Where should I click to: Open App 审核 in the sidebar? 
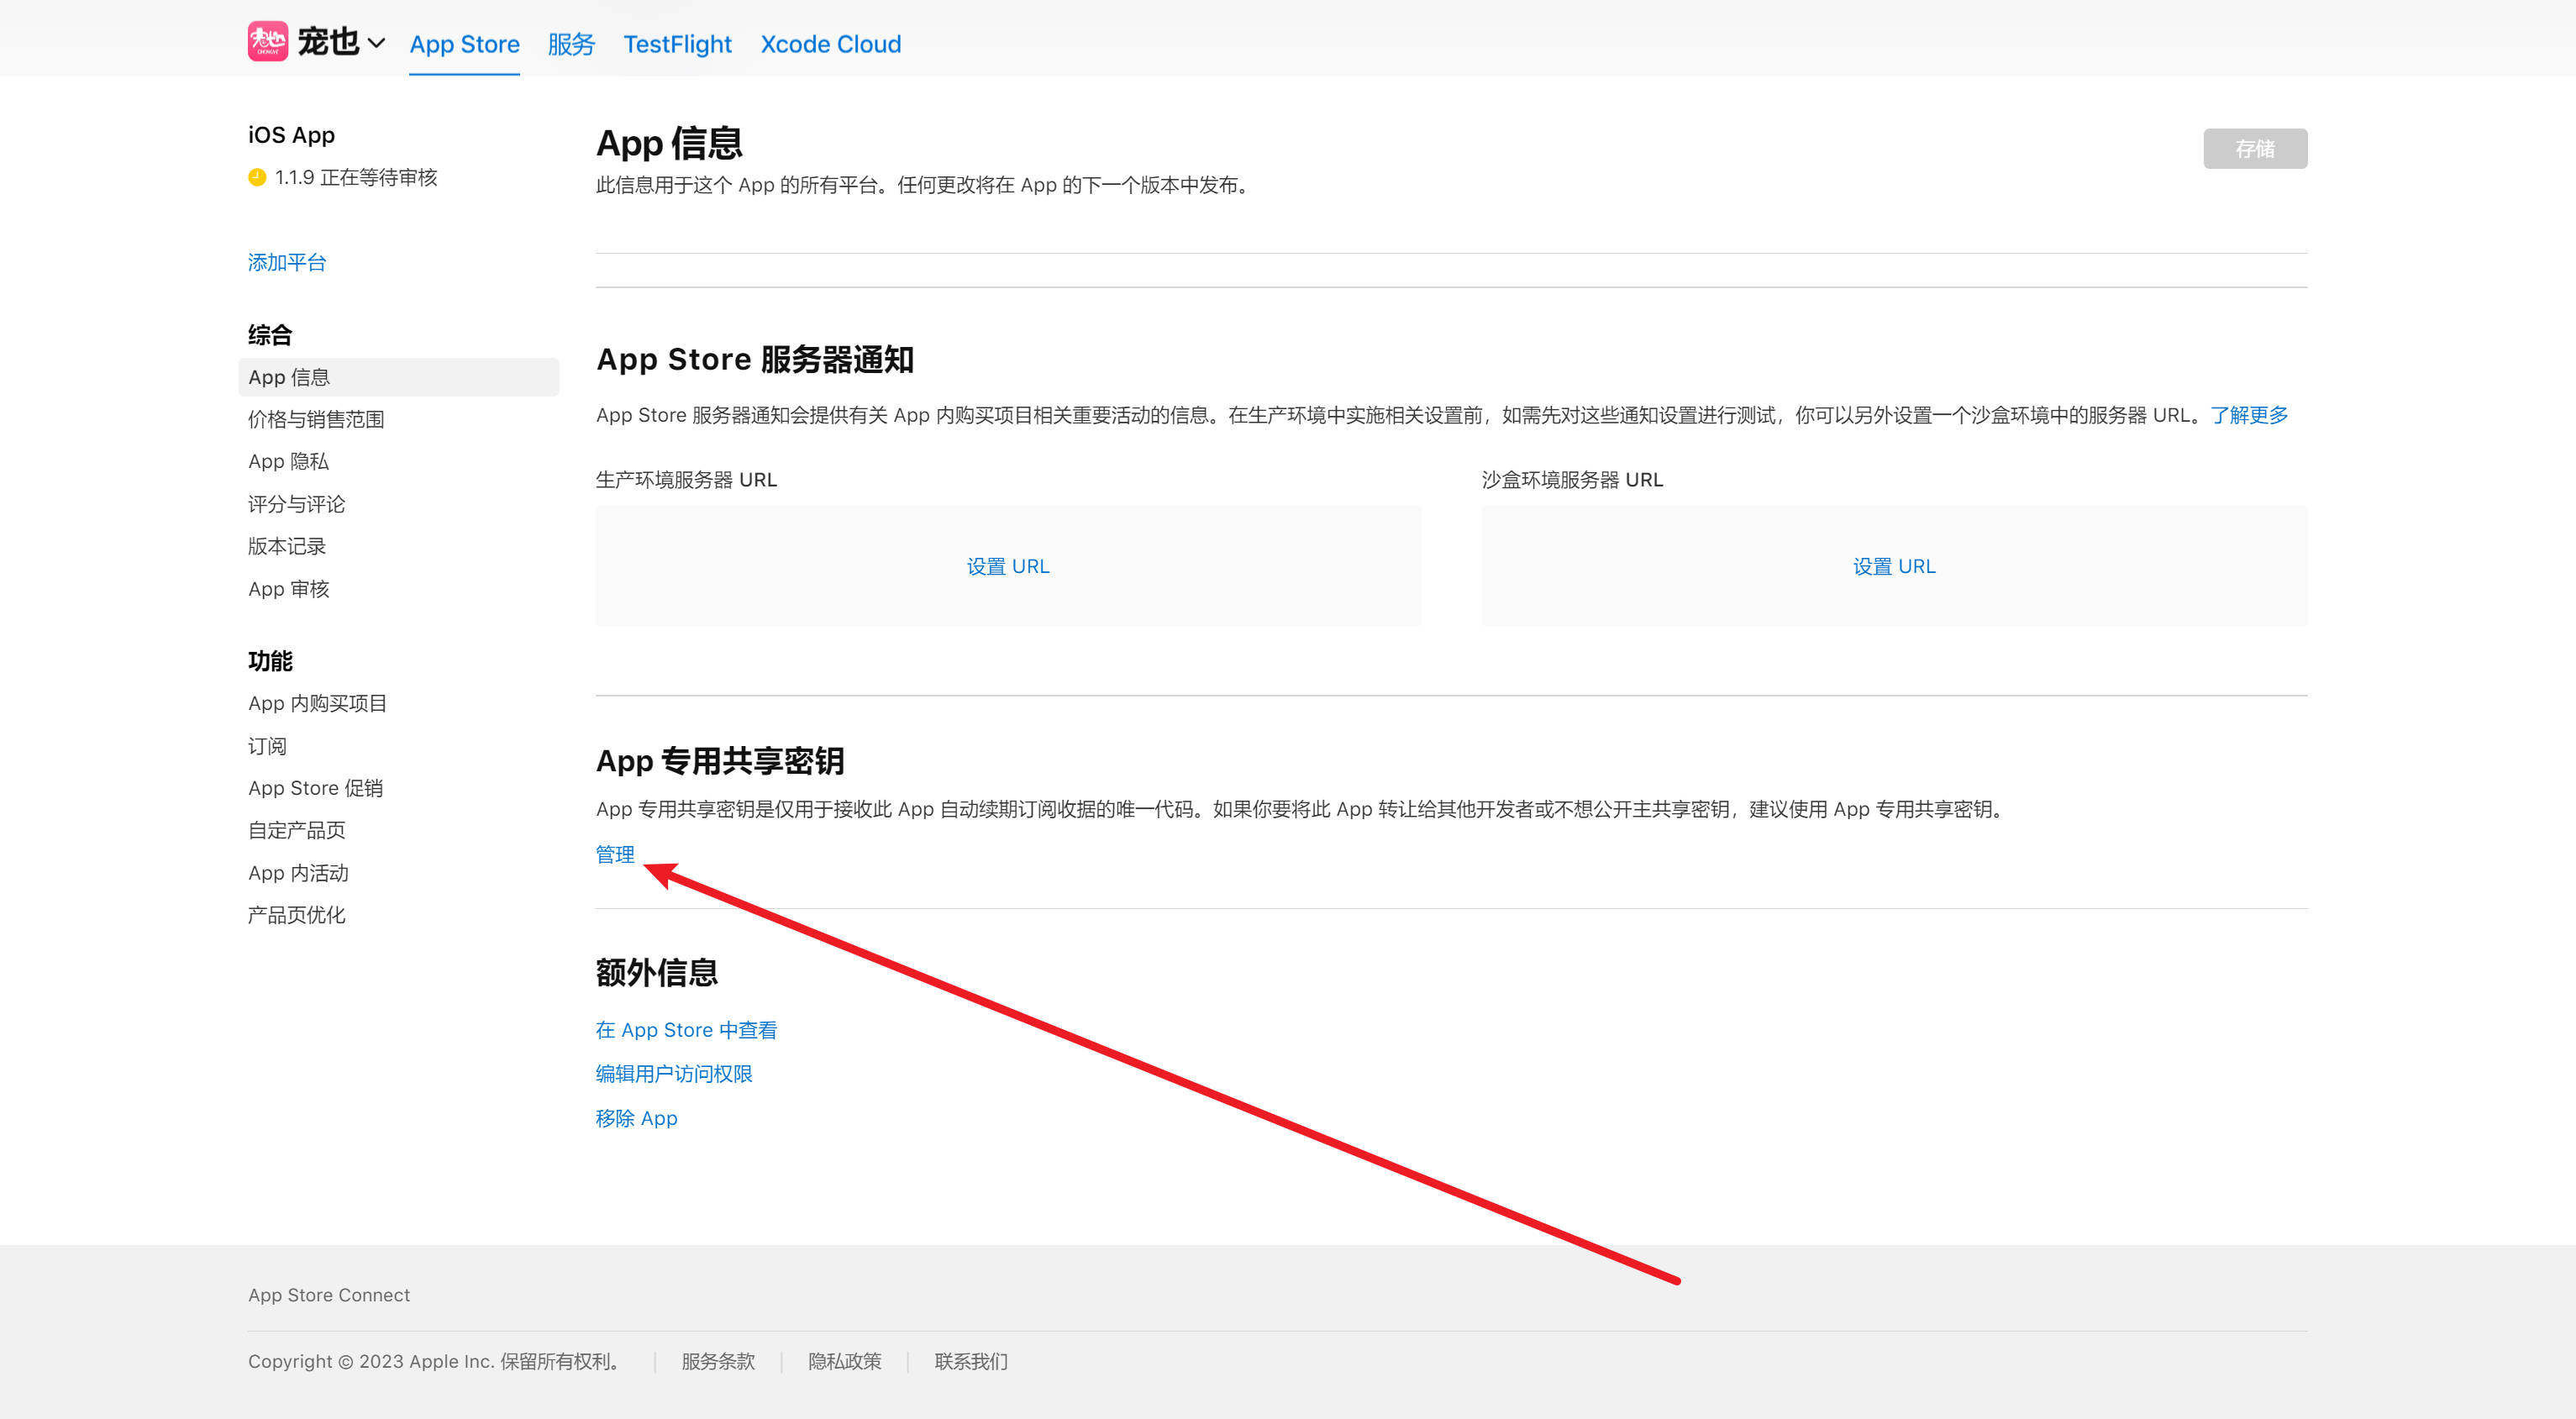(x=288, y=589)
